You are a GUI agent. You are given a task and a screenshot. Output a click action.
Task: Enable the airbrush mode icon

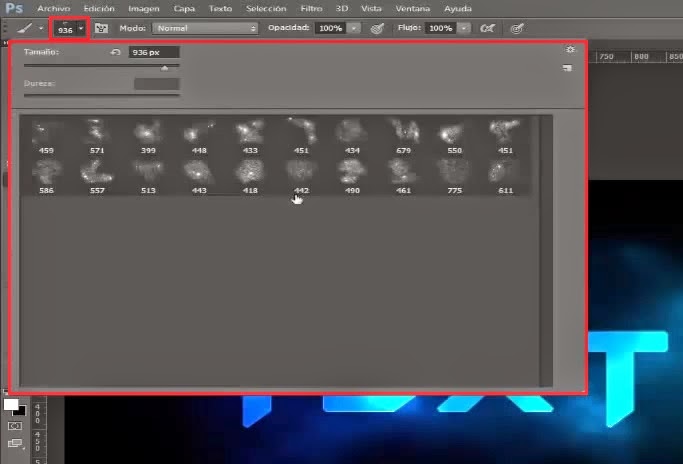(487, 28)
